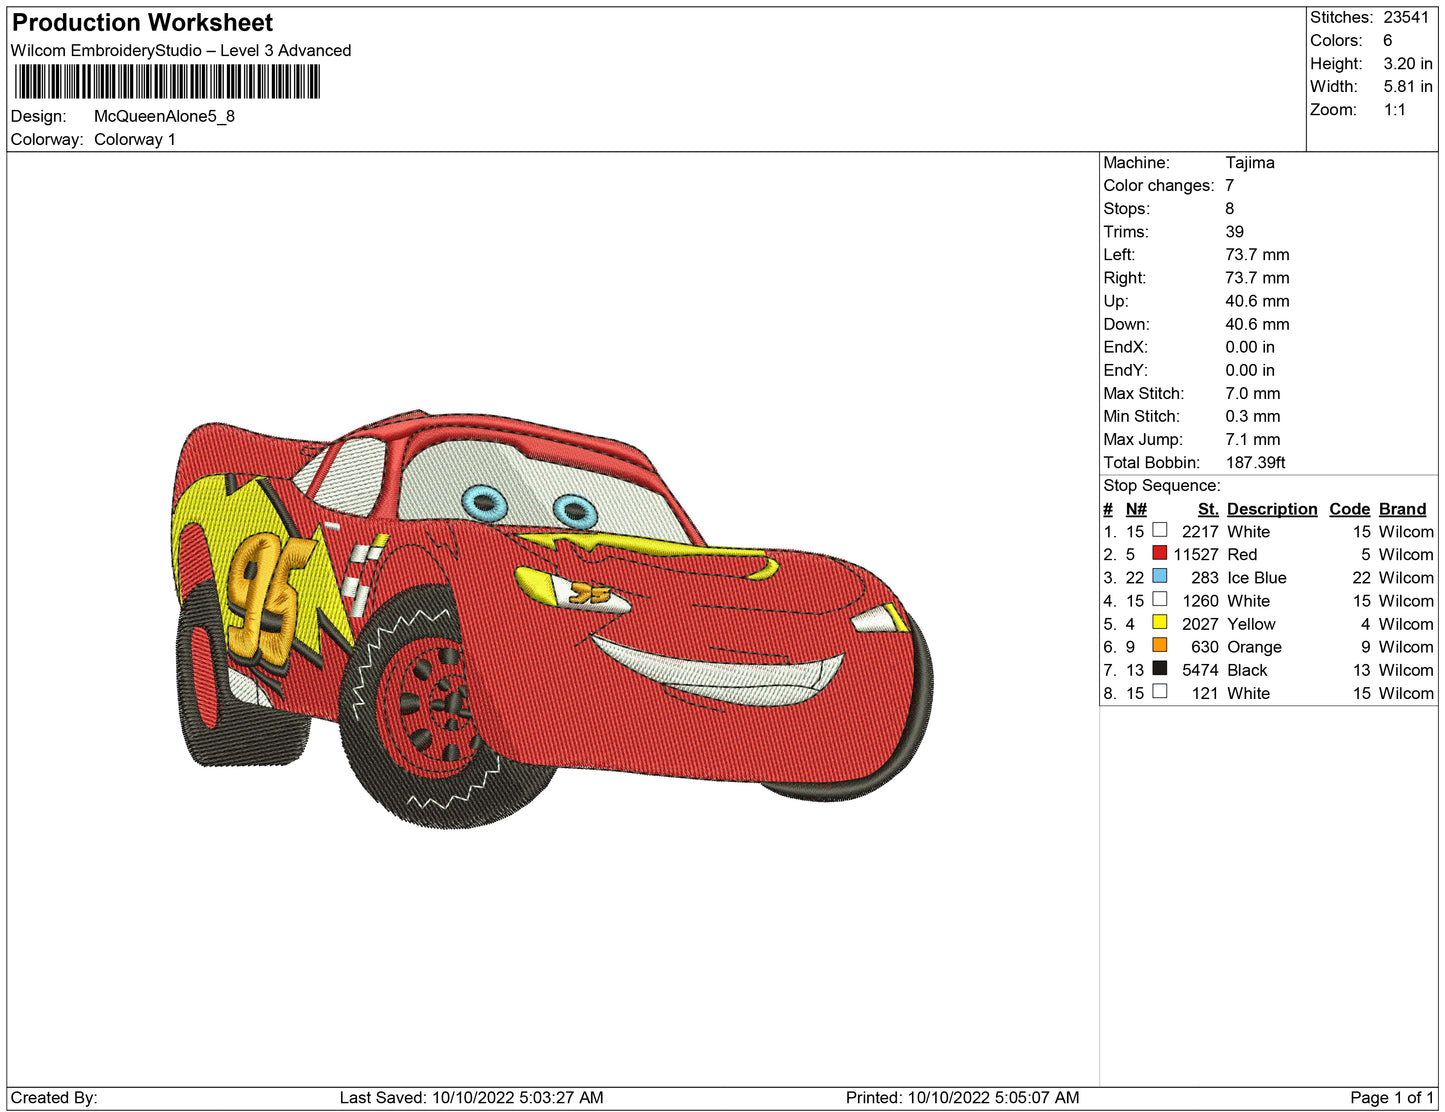Select the Orange thread color swatch
1445x1112 pixels.
[x=1159, y=645]
